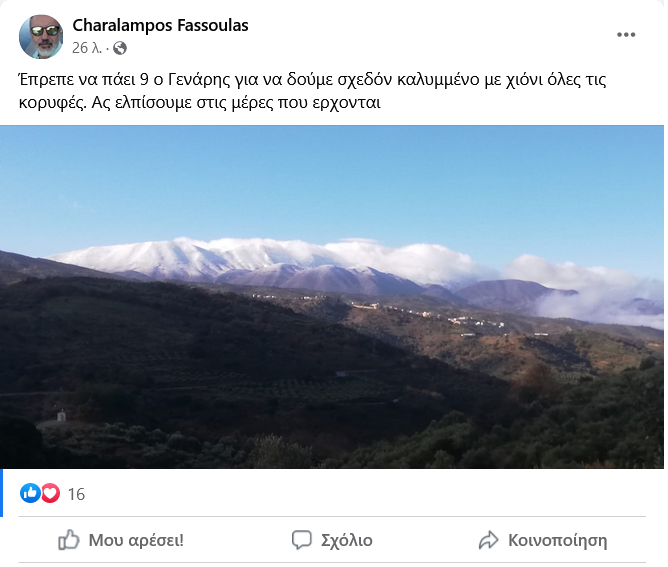668x567 pixels.
Task: Click the speech bubble comment icon
Action: point(302,540)
